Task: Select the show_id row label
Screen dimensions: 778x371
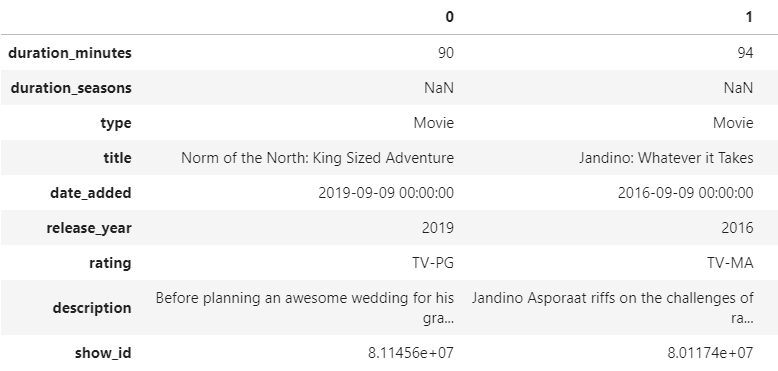Action: pyautogui.click(x=103, y=353)
